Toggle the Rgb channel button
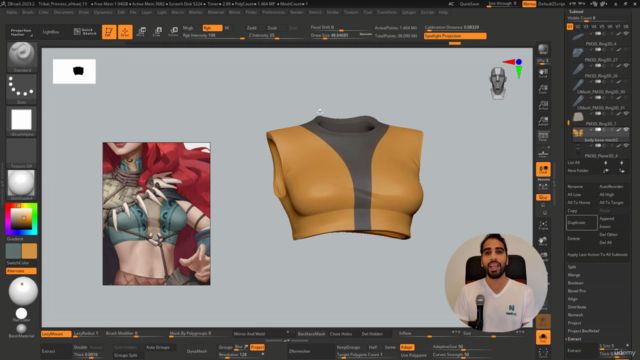 (212, 28)
